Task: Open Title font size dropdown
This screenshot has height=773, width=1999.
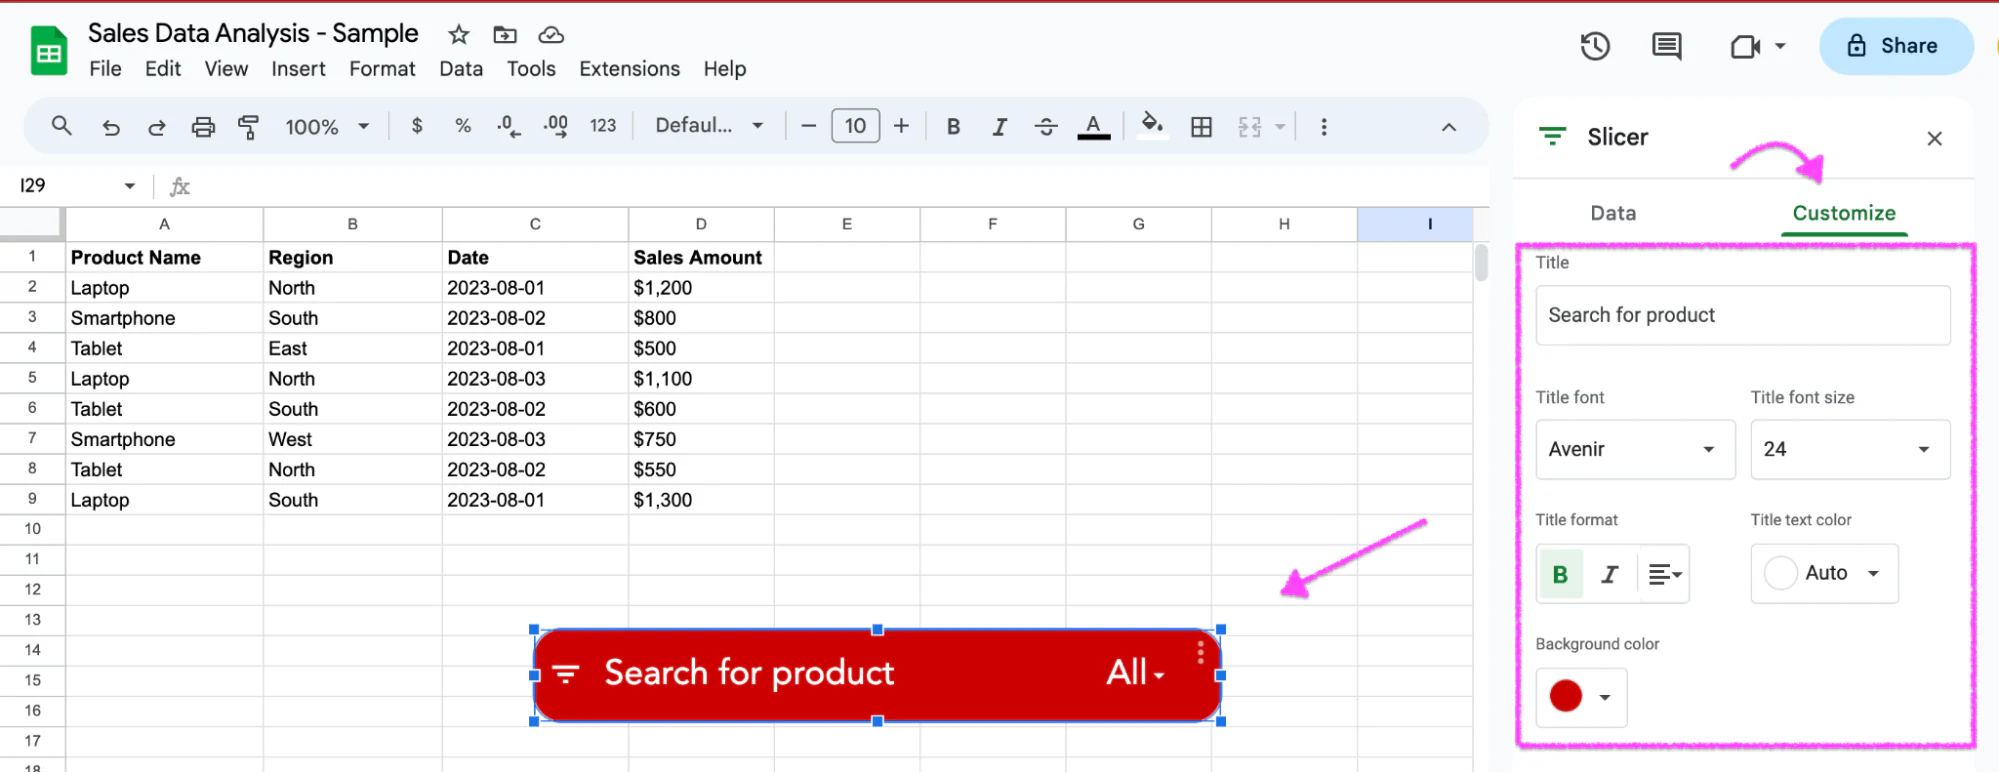Action: pyautogui.click(x=1850, y=449)
